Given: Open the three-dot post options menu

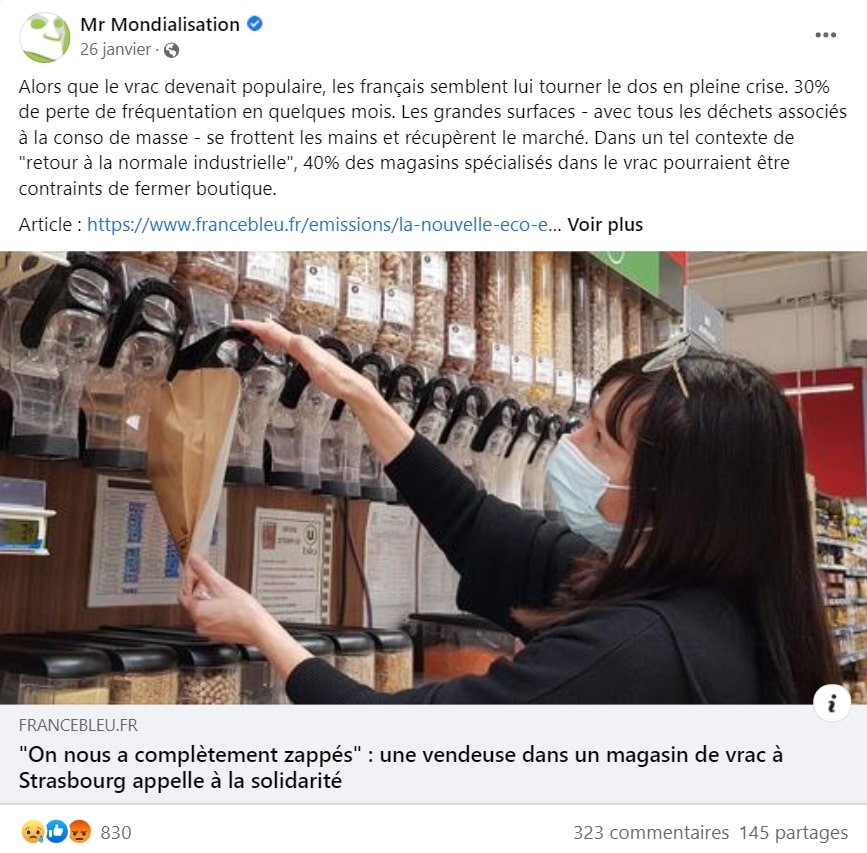Looking at the screenshot, I should [x=825, y=35].
